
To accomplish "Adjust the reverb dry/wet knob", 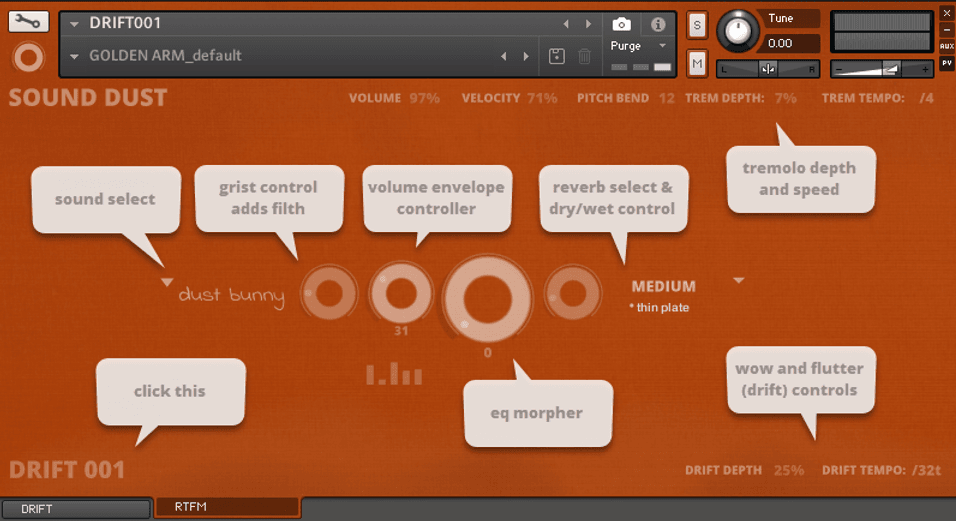I will tap(573, 293).
